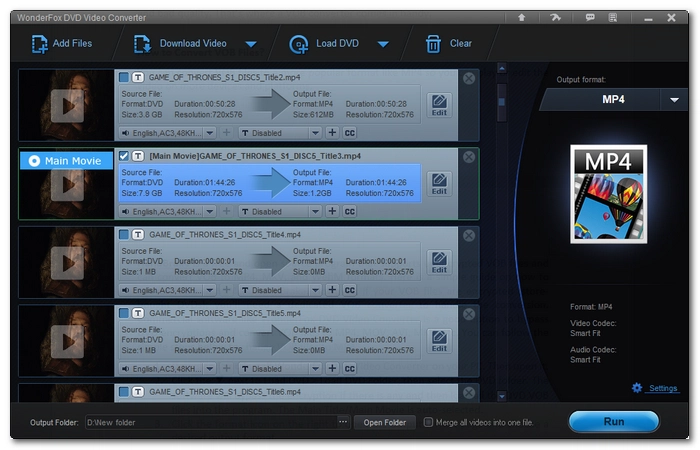Open the MP4 output format dropdown
Image resolution: width=700 pixels, height=450 pixels.
tap(674, 100)
